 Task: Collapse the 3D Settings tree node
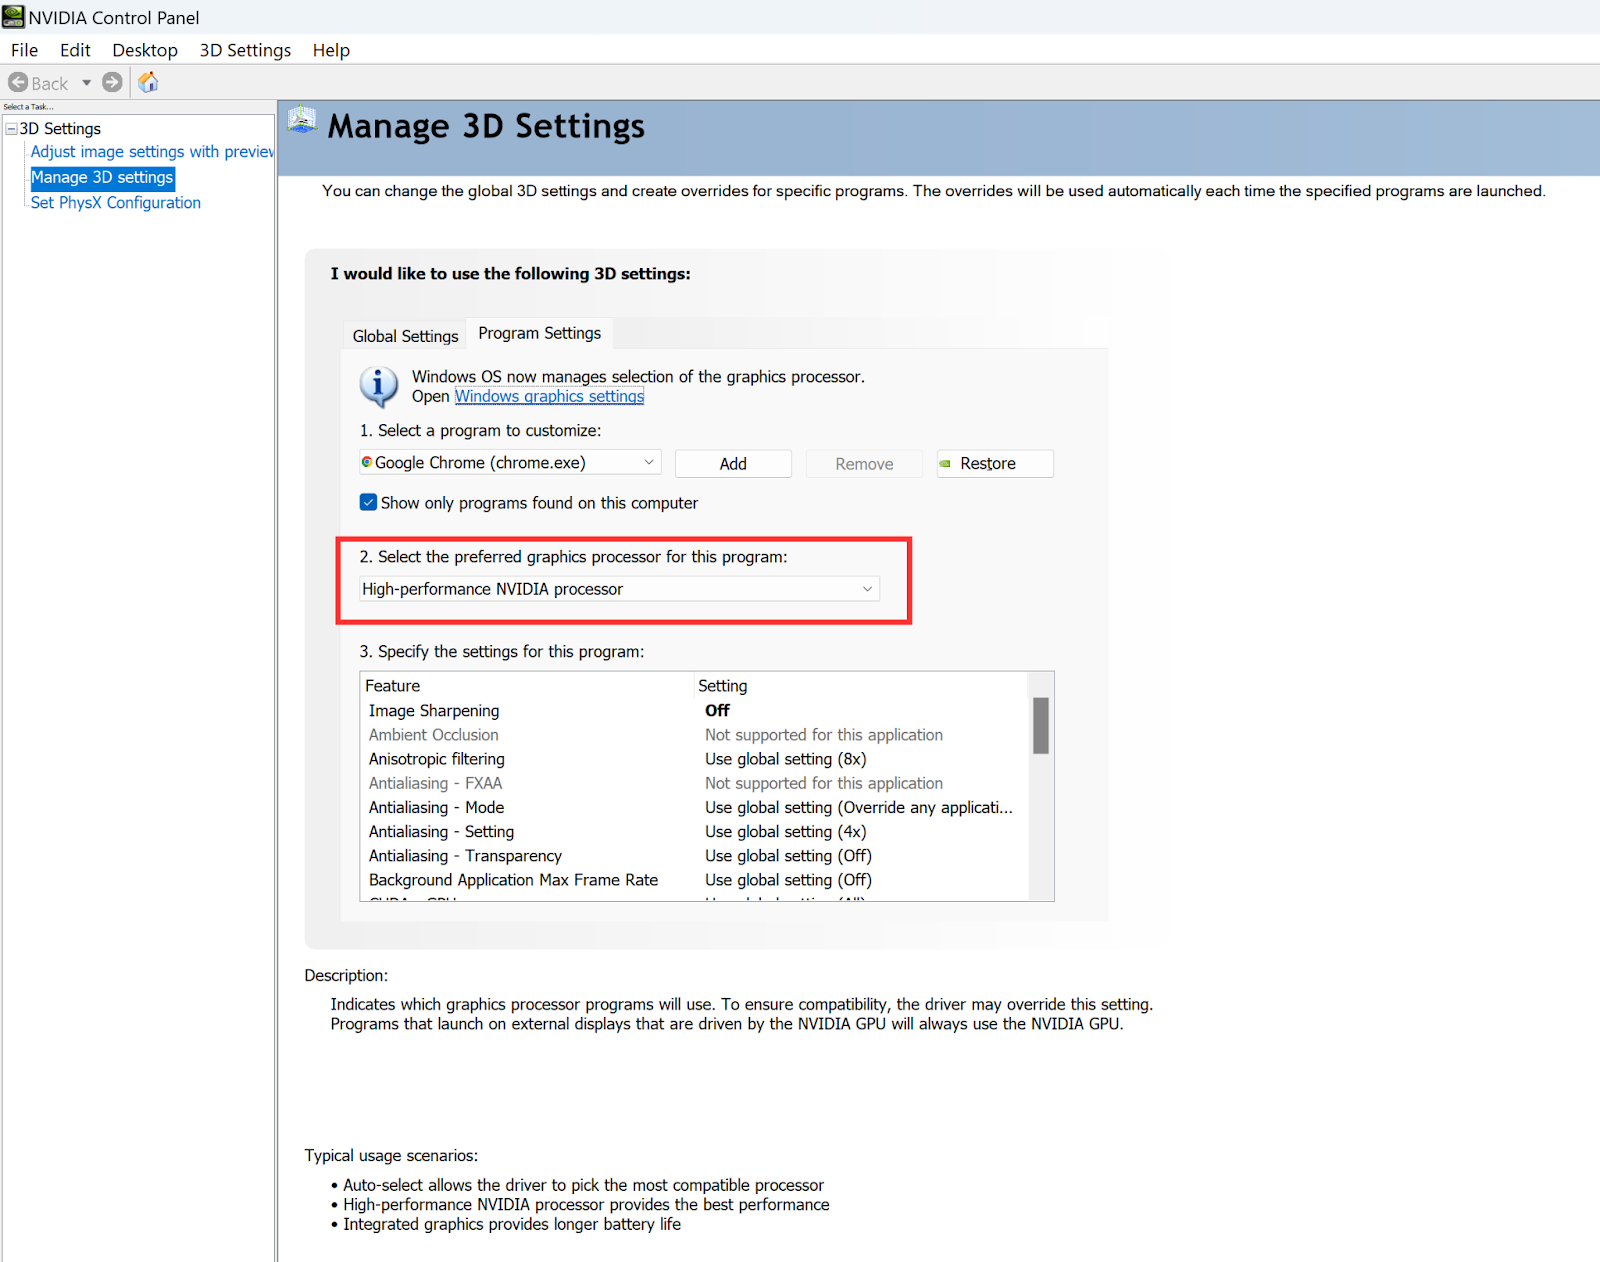pyautogui.click(x=12, y=129)
